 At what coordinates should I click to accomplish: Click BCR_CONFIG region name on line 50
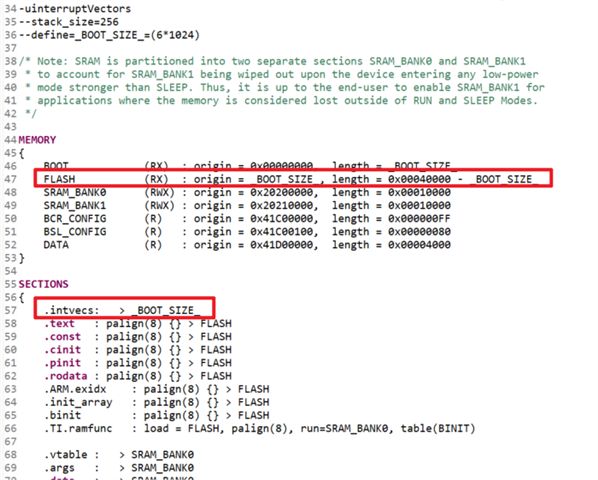click(x=75, y=218)
